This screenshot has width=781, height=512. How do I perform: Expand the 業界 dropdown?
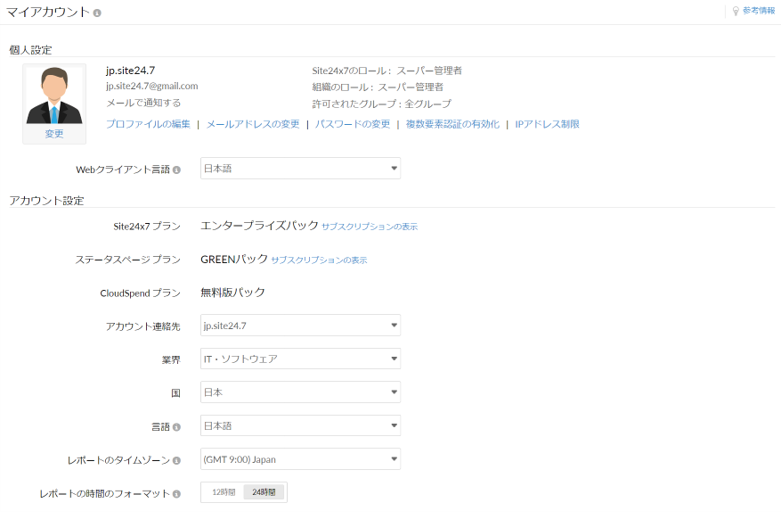click(300, 359)
